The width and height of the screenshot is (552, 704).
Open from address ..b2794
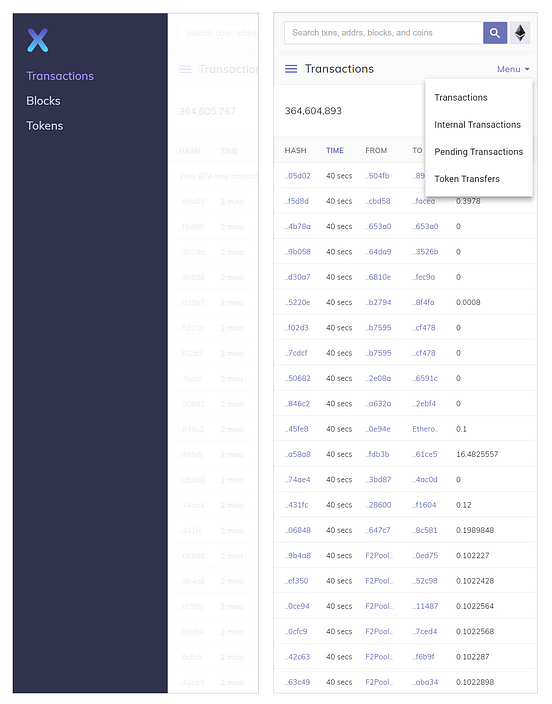(x=378, y=302)
